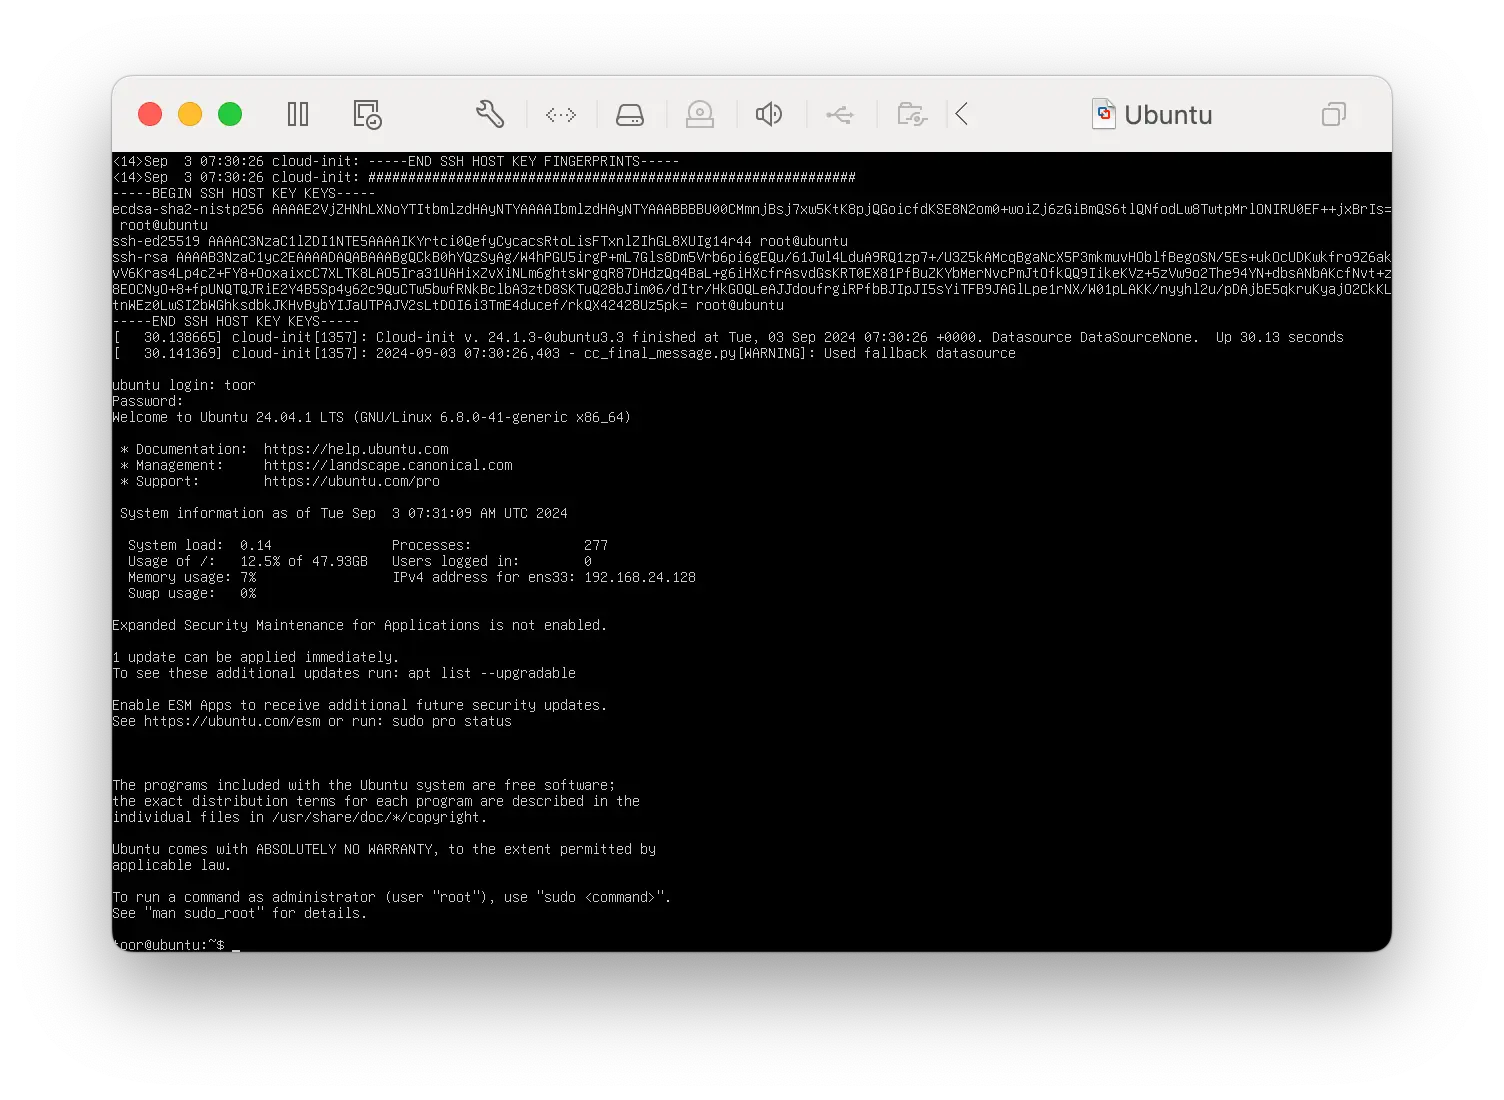The height and width of the screenshot is (1100, 1504).
Task: Click 'END SSH HOST KEY FINGERPRINTS' line
Action: pyautogui.click(x=396, y=161)
